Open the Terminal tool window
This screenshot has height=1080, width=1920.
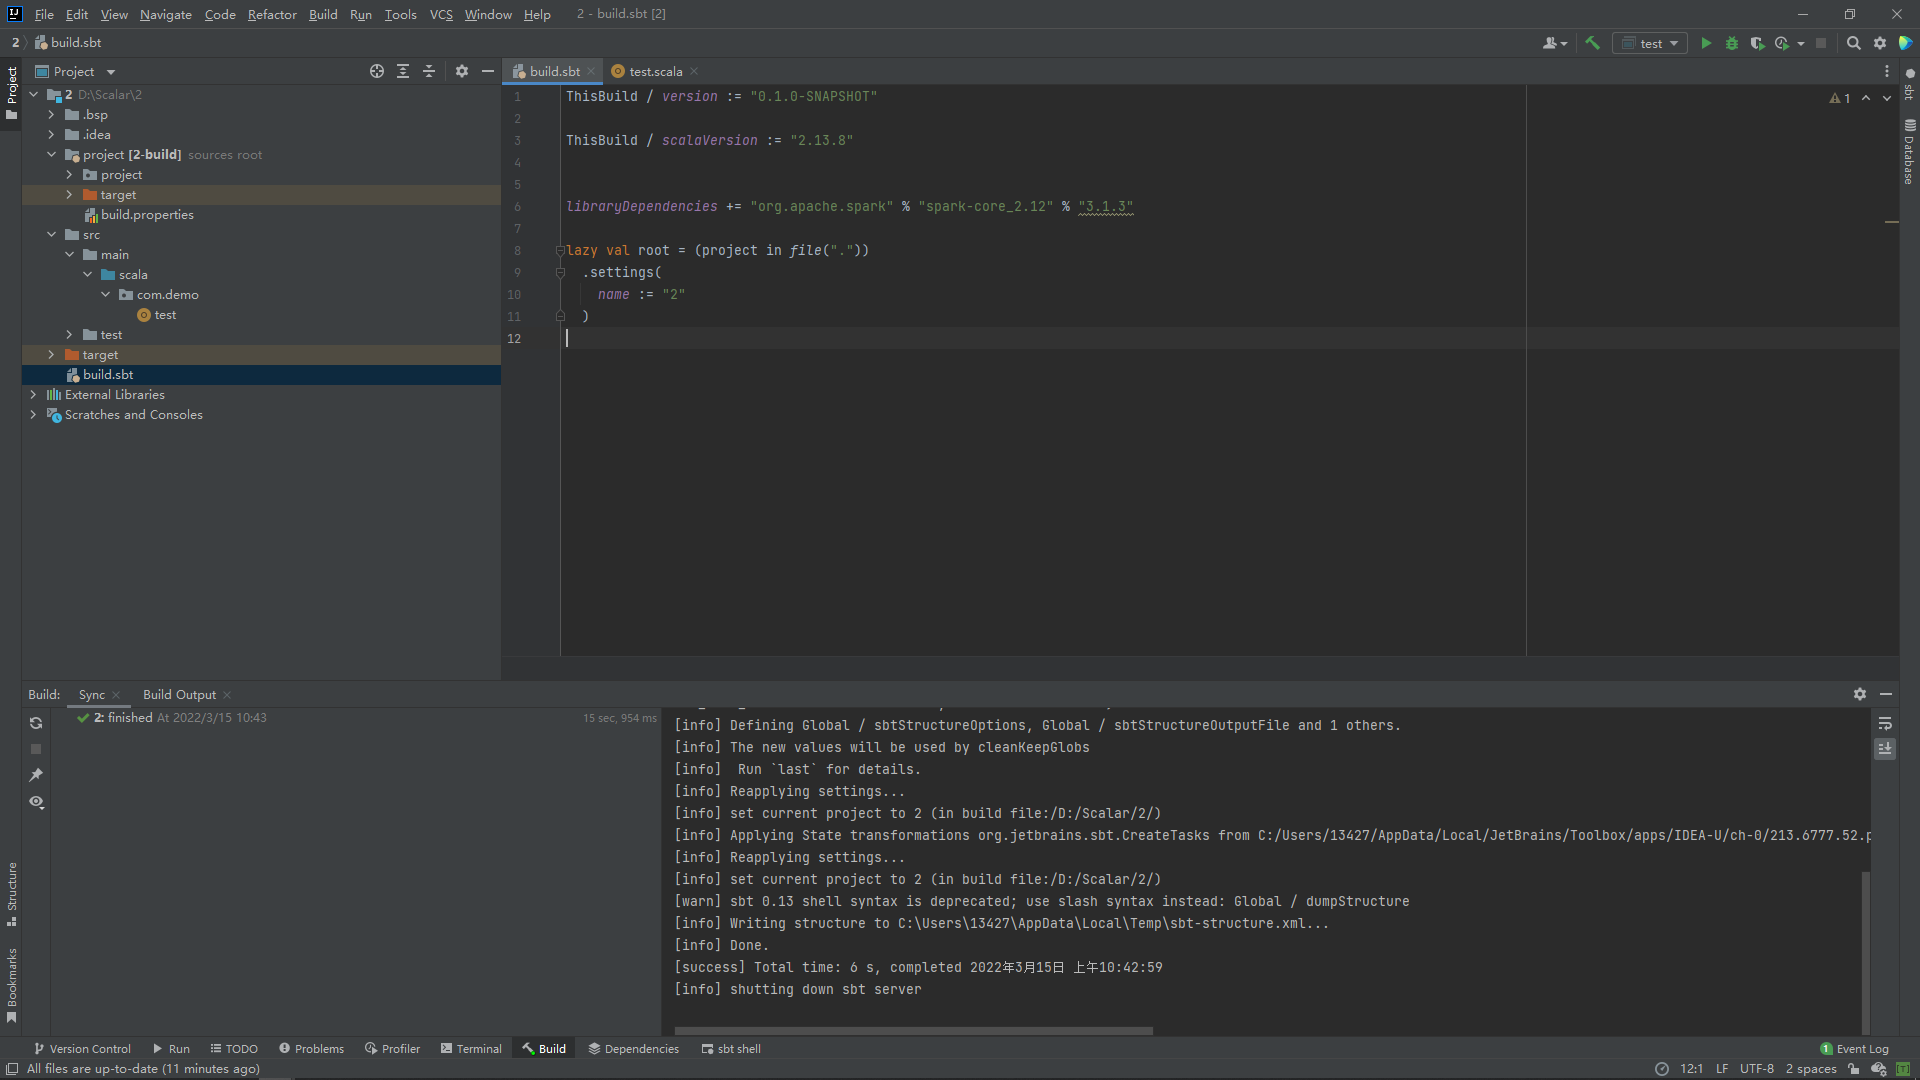tap(471, 1049)
